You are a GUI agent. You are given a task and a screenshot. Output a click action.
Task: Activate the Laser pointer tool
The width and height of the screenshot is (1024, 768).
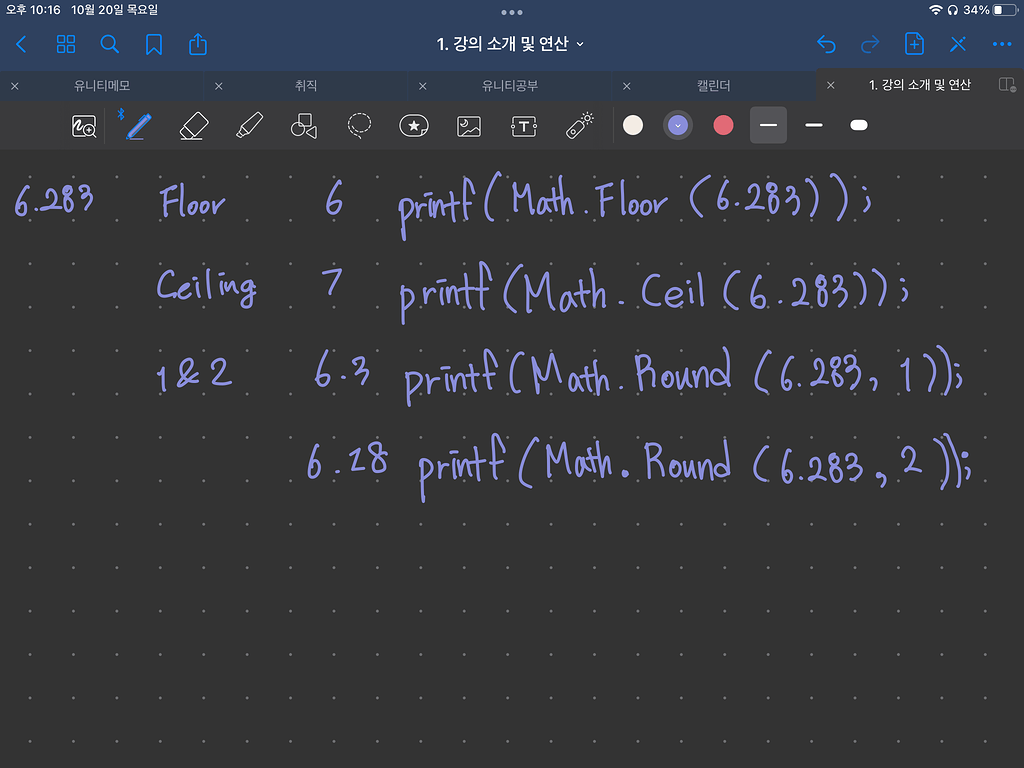click(579, 125)
